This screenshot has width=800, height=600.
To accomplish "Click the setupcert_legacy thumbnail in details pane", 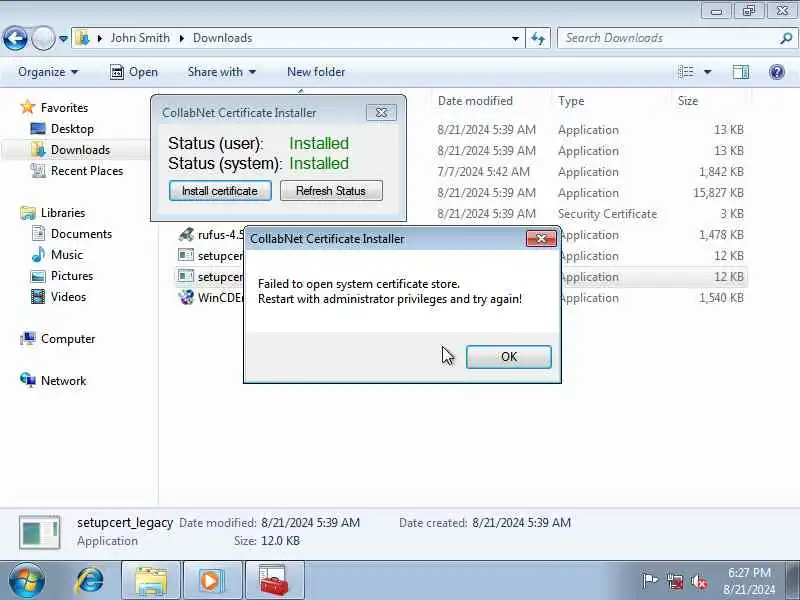I will click(x=40, y=533).
